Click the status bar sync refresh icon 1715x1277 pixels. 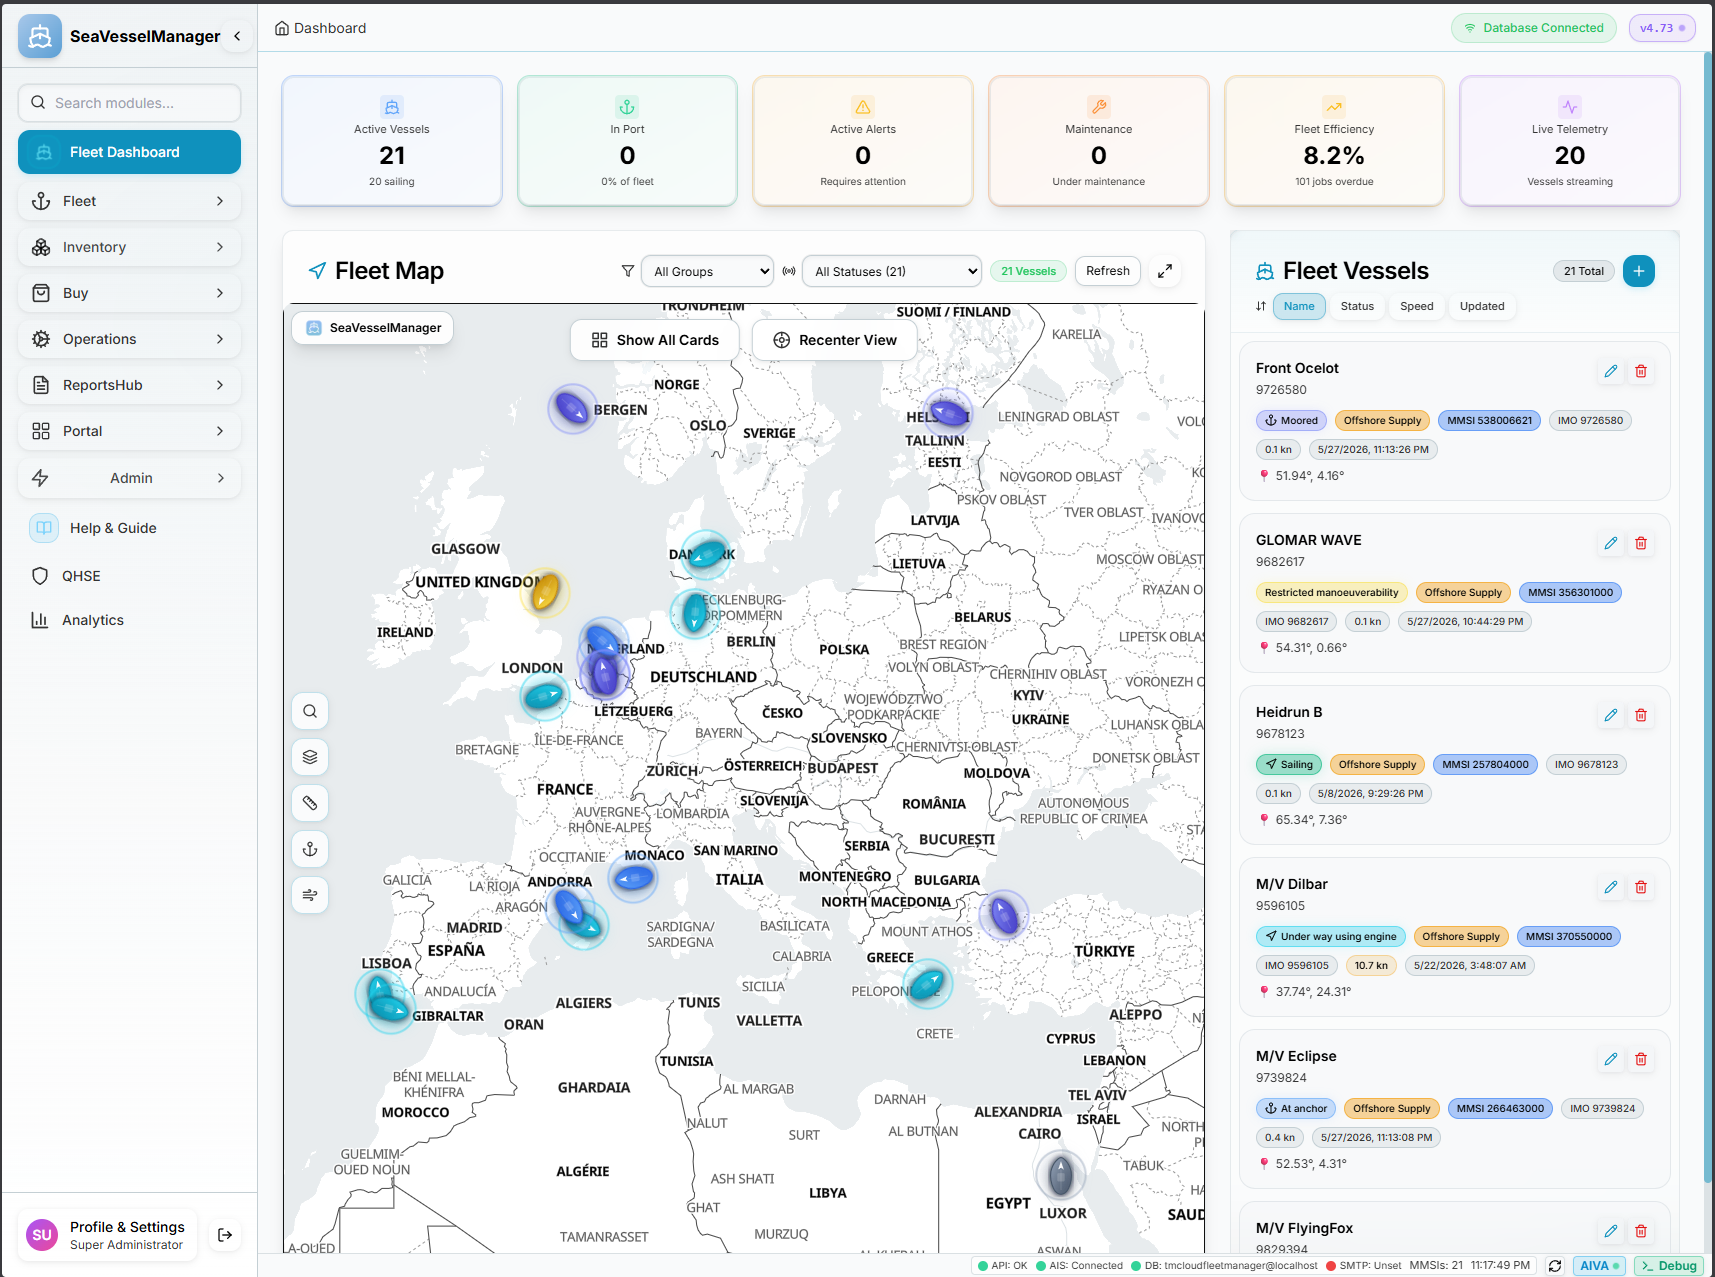1555,1266
